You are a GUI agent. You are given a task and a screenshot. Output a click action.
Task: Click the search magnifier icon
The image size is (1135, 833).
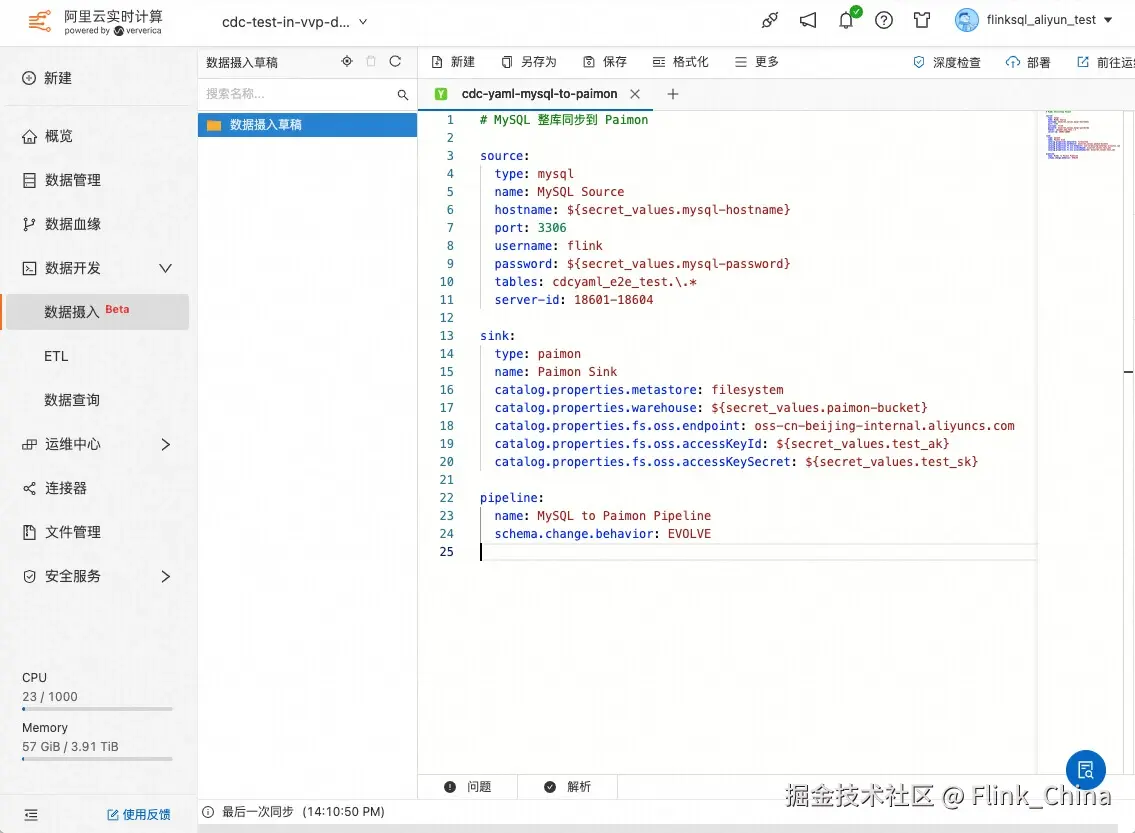point(402,95)
